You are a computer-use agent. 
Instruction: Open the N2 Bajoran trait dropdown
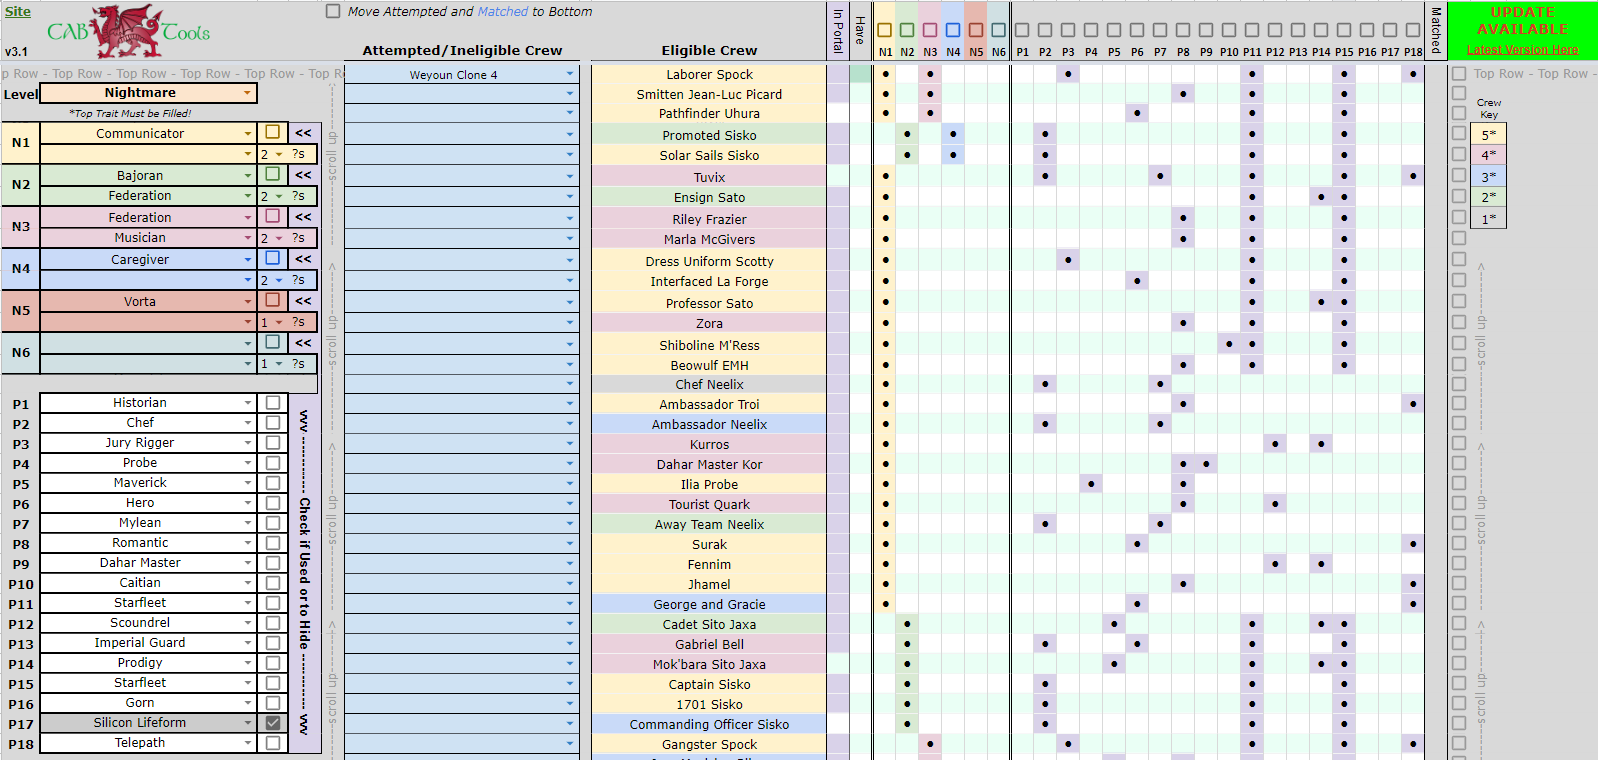(x=248, y=176)
